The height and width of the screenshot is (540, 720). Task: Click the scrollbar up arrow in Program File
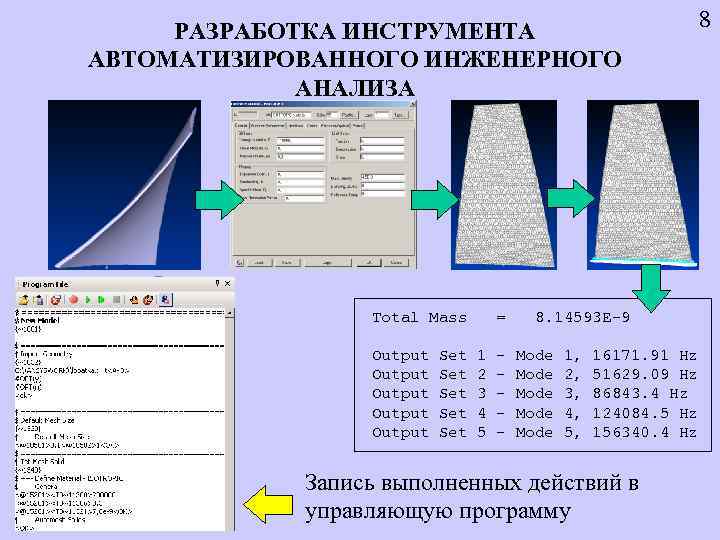230,314
